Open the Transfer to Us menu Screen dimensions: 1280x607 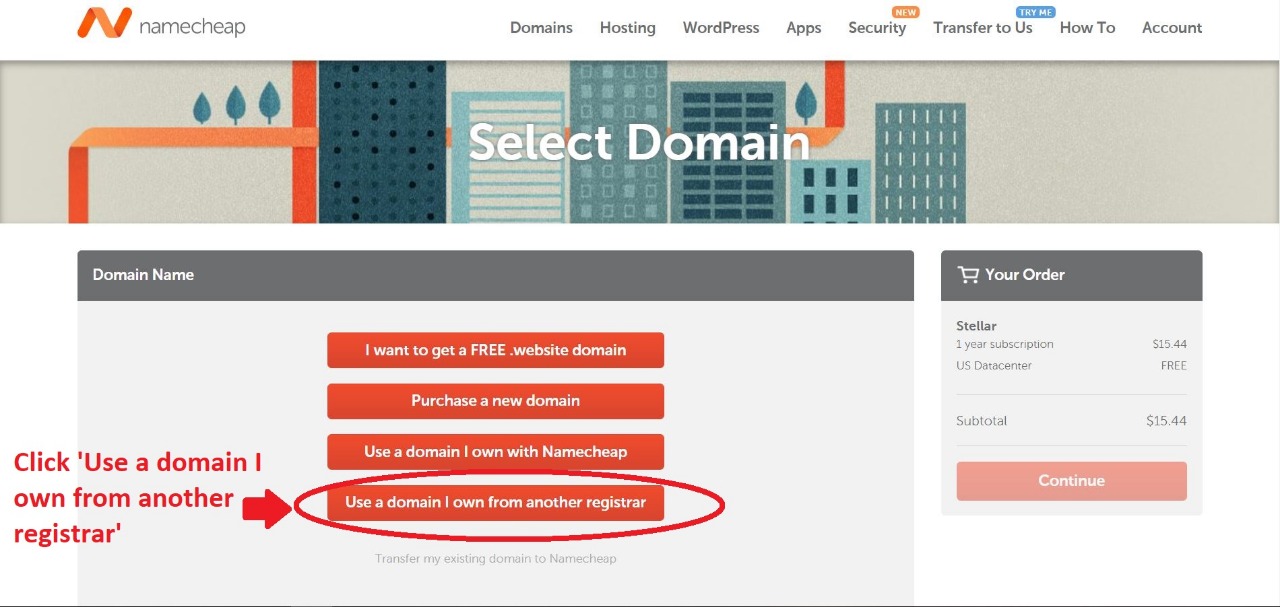[x=983, y=28]
